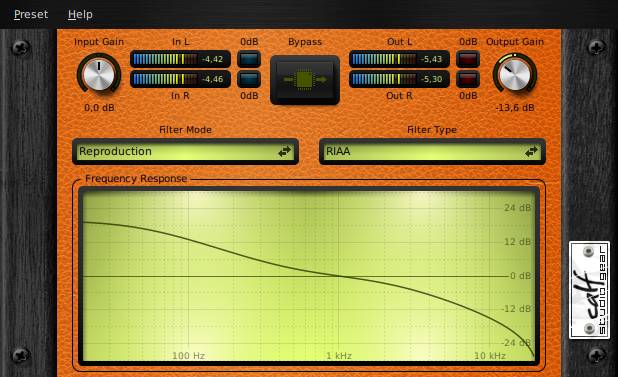Image resolution: width=618 pixels, height=377 pixels.
Task: Click the 0,0 dB input gain value
Action: [x=99, y=108]
